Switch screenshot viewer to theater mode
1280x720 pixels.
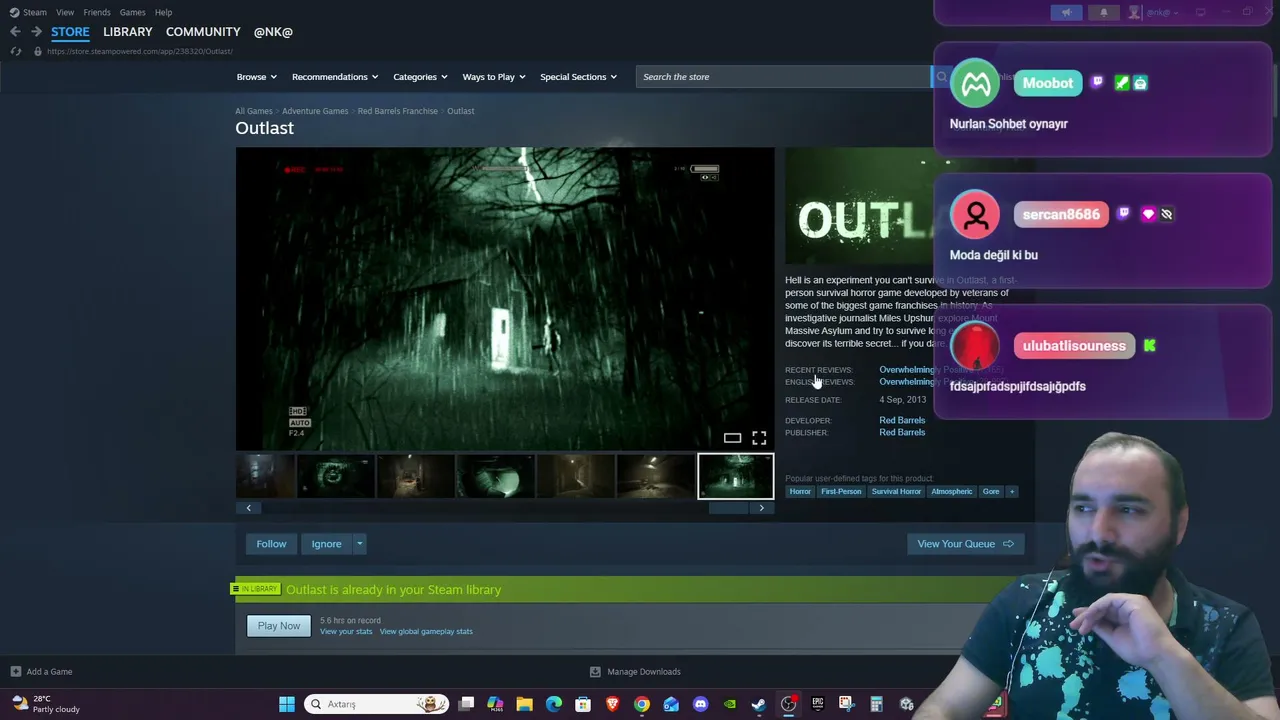(732, 438)
